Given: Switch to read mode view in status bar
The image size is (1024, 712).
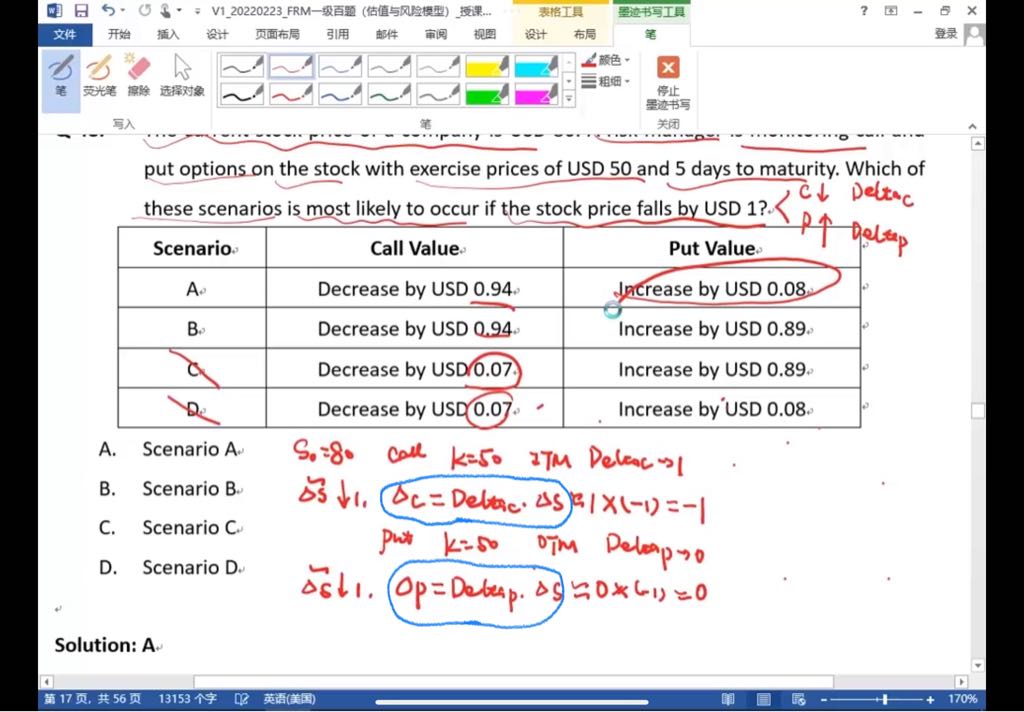Looking at the screenshot, I should click(727, 699).
